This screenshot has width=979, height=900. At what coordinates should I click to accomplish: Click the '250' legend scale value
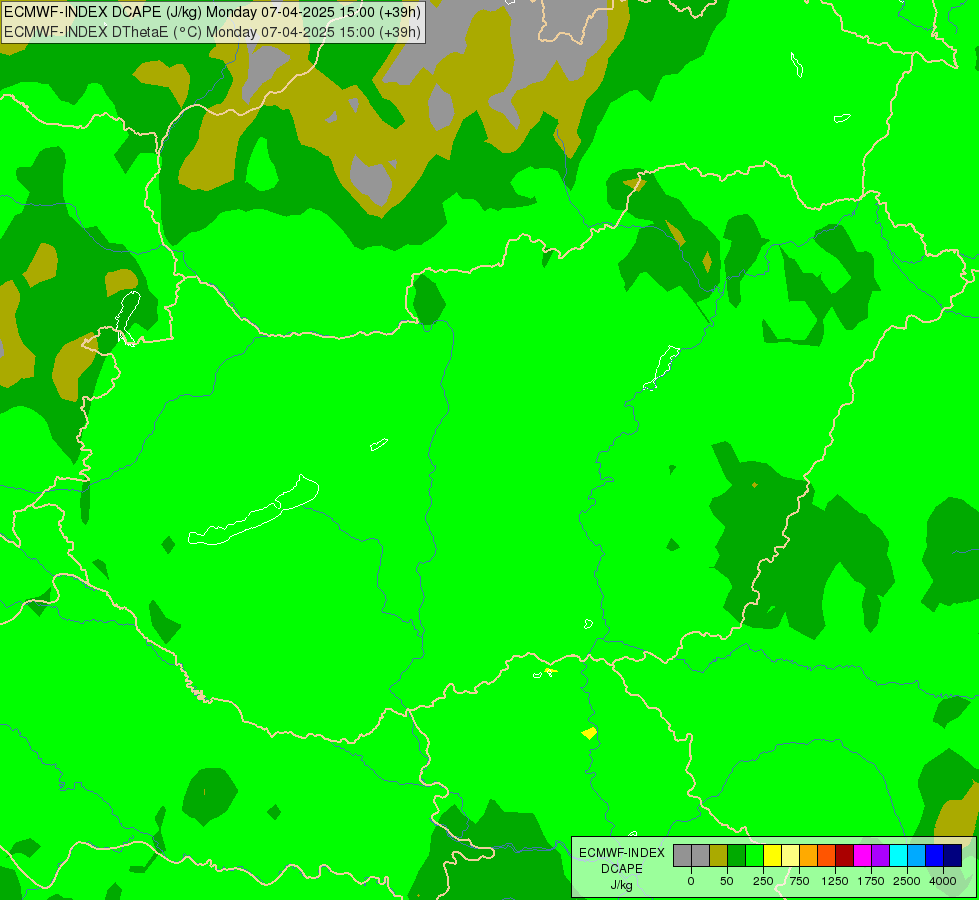(763, 881)
